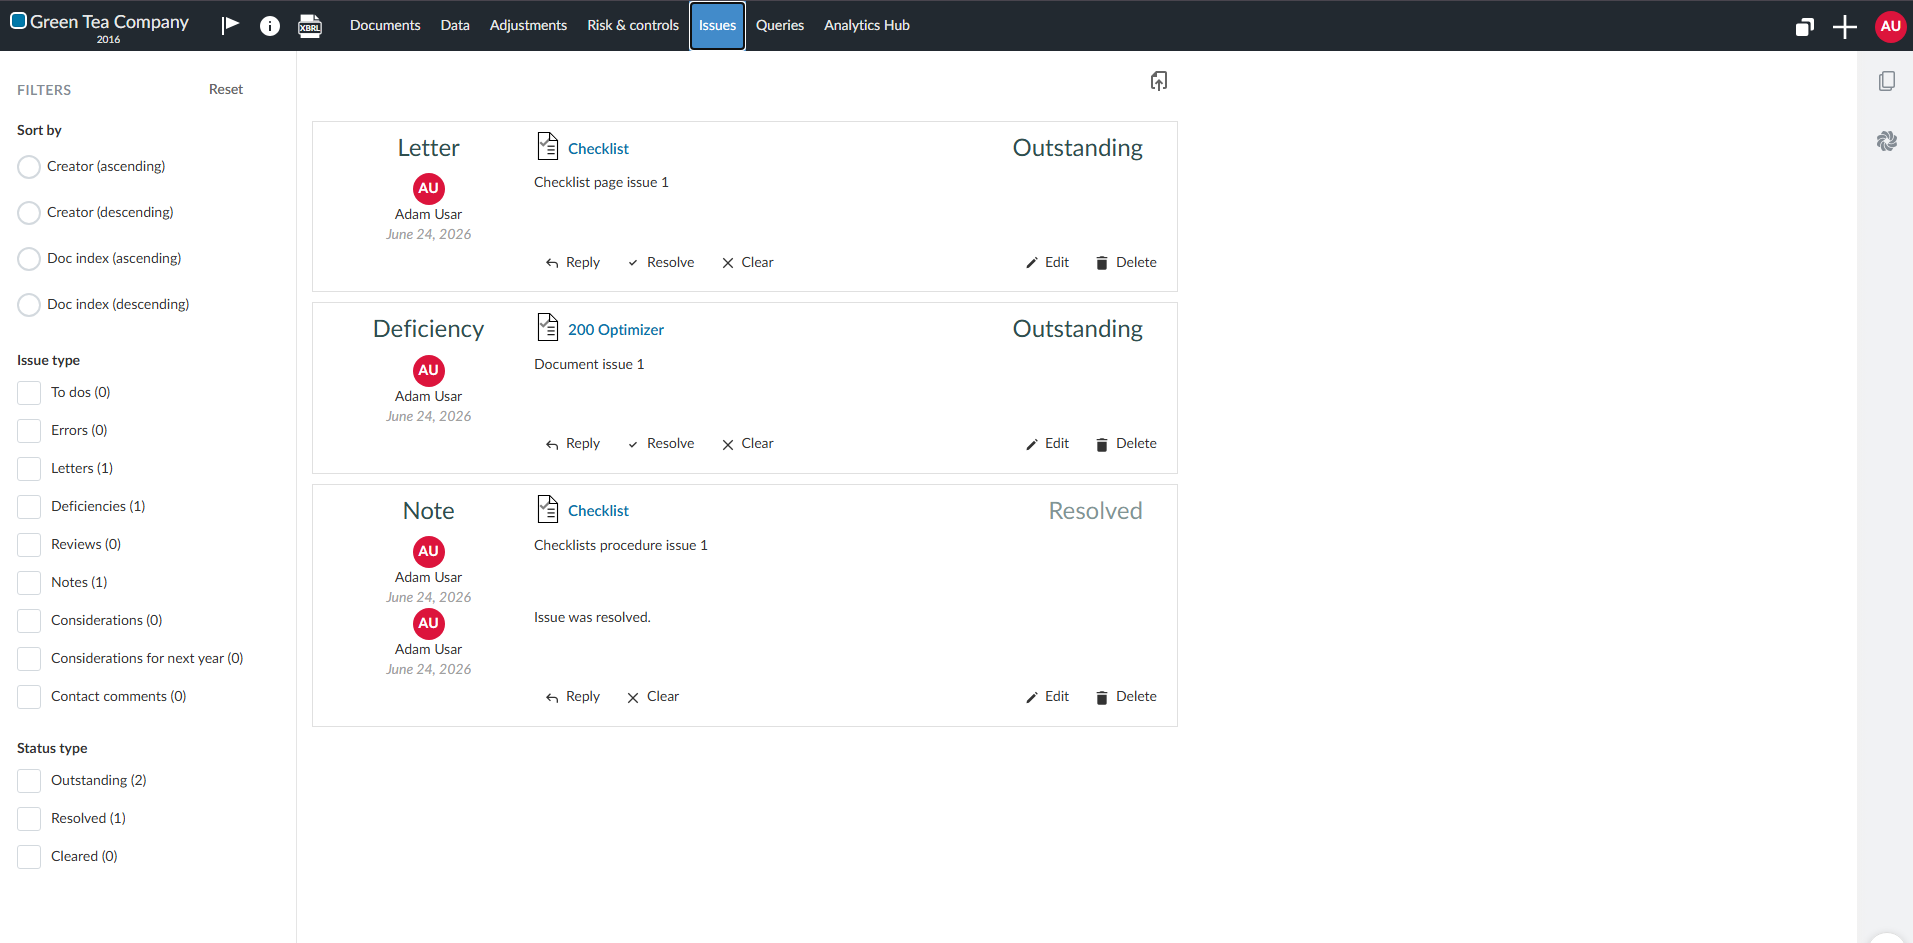
Task: Check the Contact comments (0) filter
Action: click(29, 697)
